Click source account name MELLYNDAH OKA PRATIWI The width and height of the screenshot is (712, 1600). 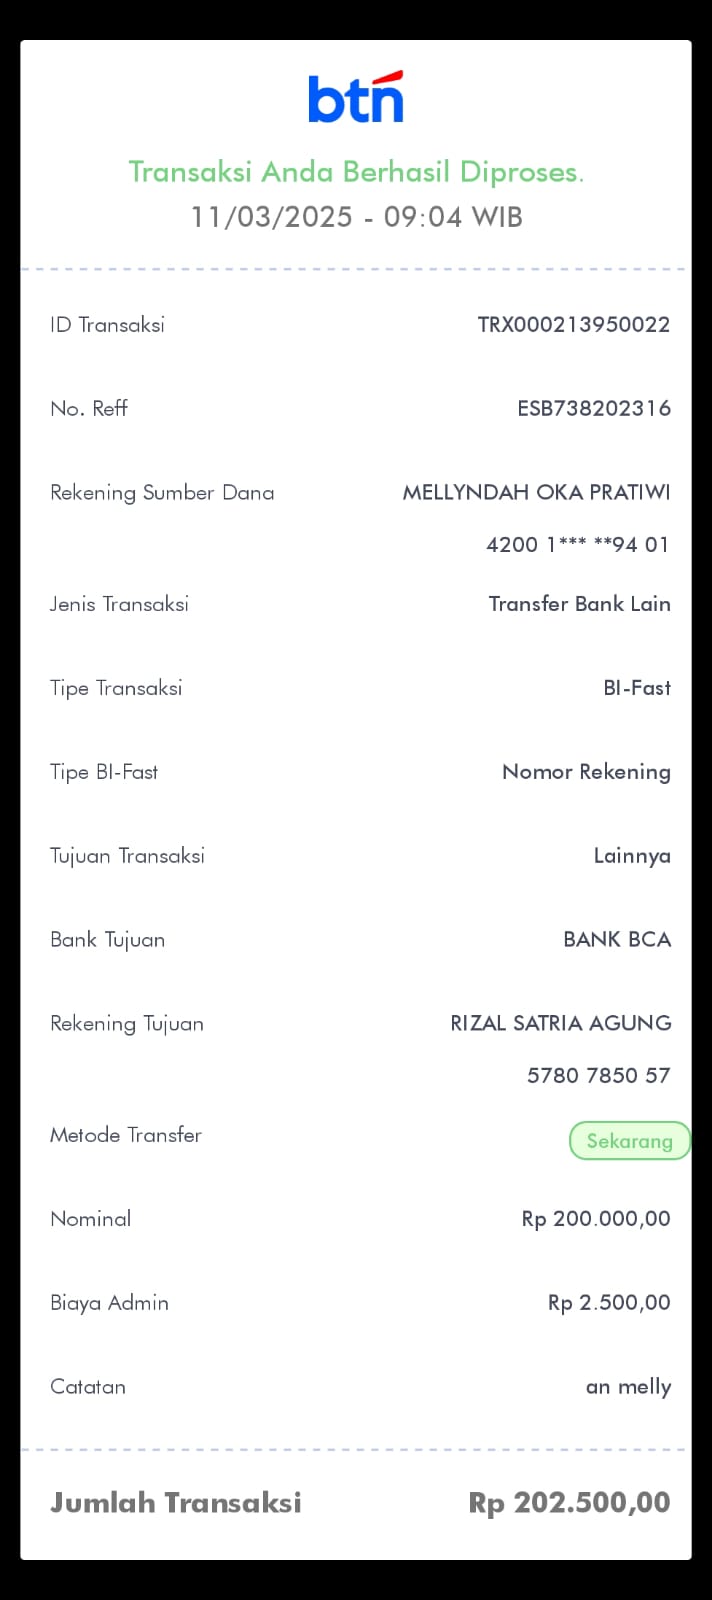point(536,492)
